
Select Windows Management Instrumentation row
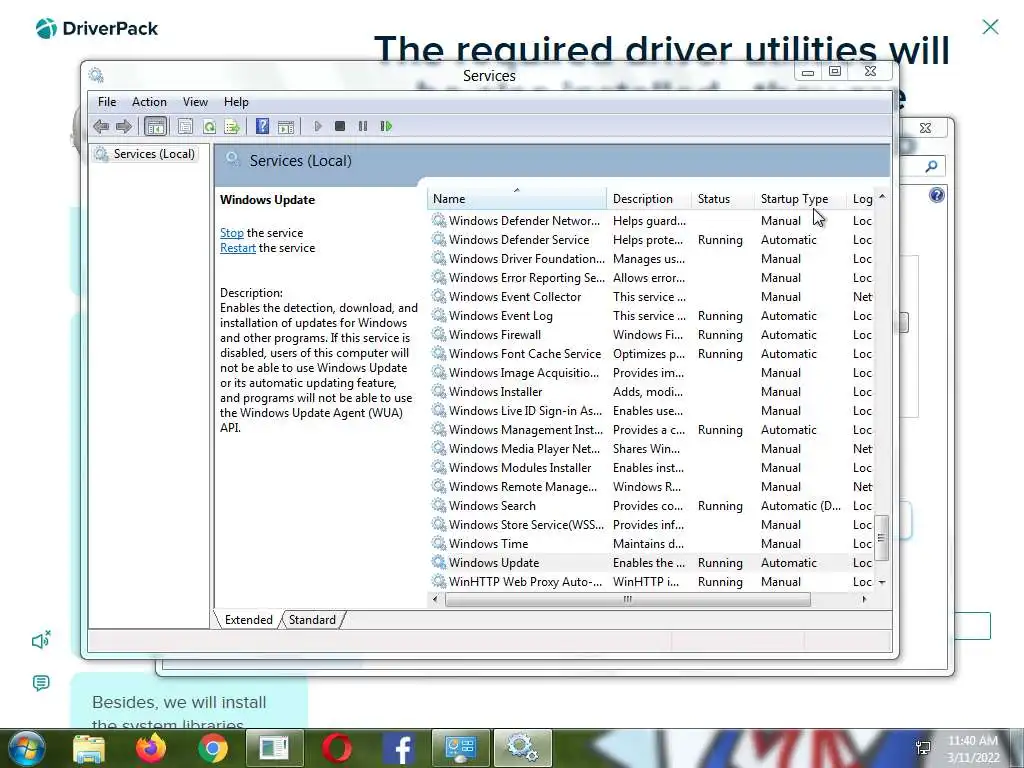tap(650, 430)
